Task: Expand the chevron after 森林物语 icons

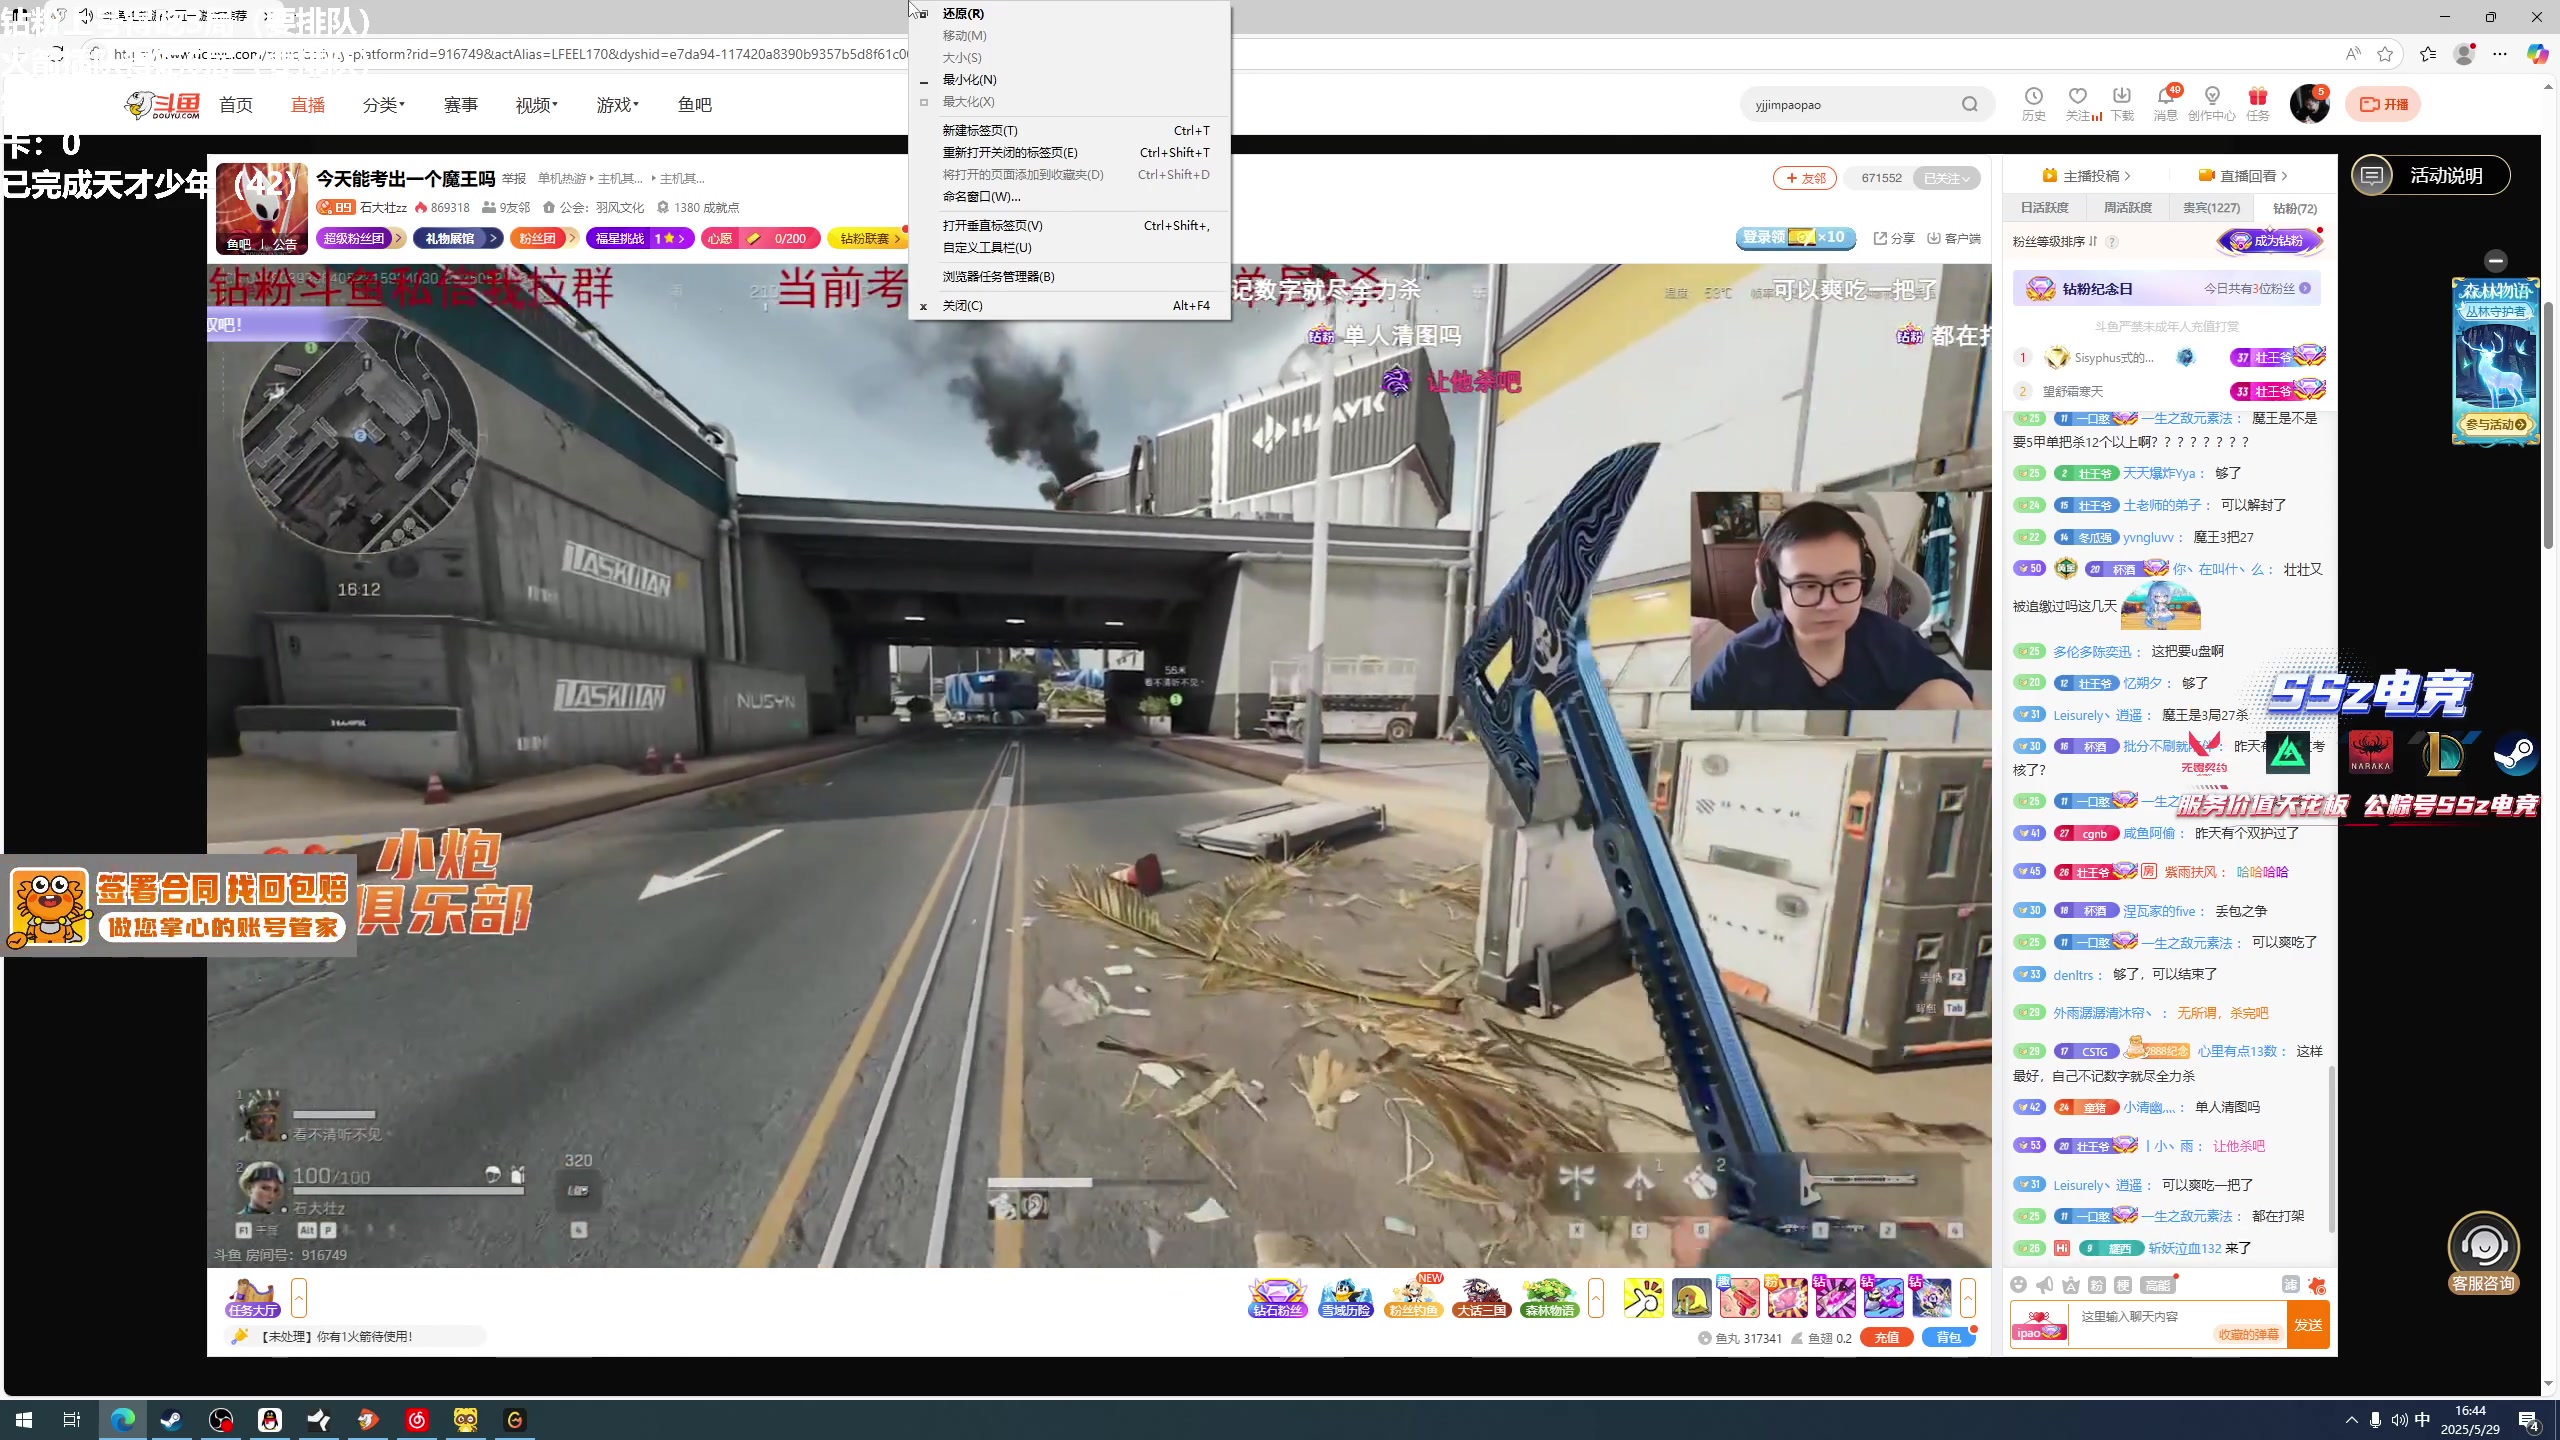Action: [x=1596, y=1298]
